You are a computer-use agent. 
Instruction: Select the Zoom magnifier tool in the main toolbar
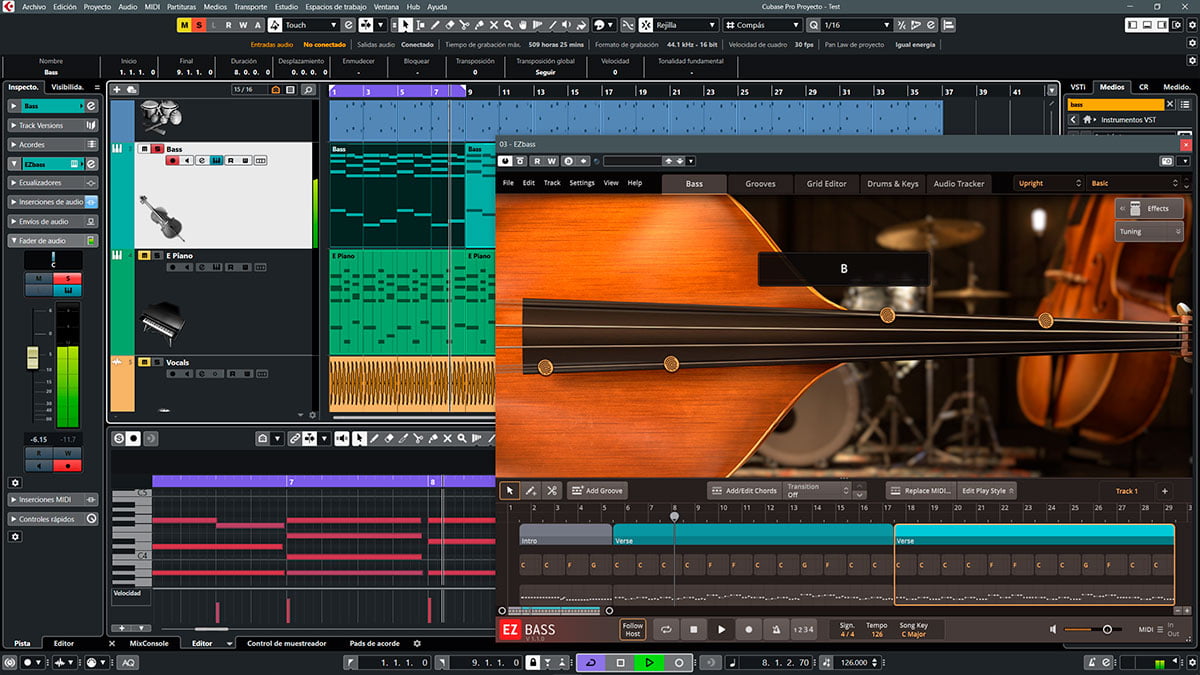click(508, 24)
